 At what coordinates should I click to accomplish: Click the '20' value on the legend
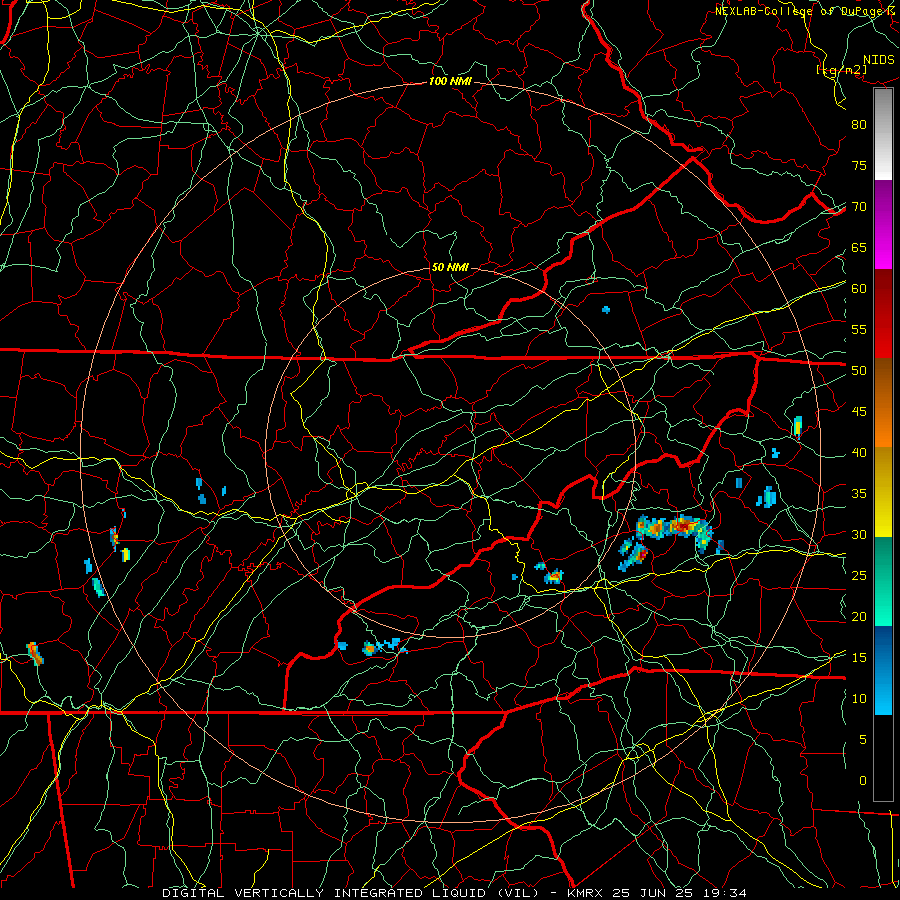859,617
